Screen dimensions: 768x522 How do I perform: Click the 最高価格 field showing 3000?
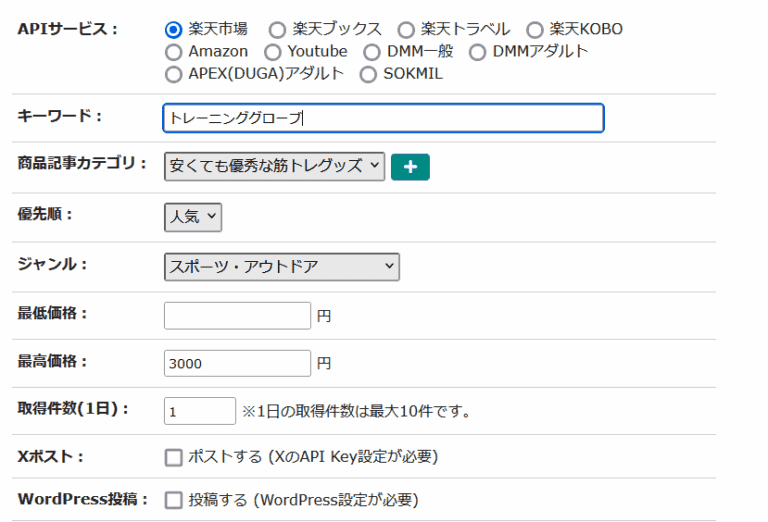(237, 363)
